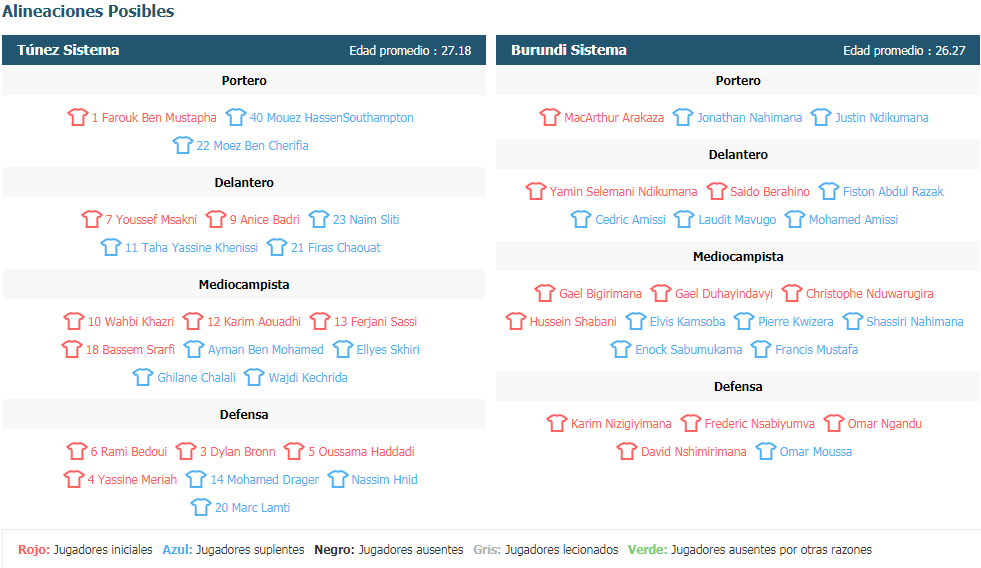Click the blue jersey icon beside Mouez Hassen
This screenshot has width=981, height=568.
[x=236, y=117]
